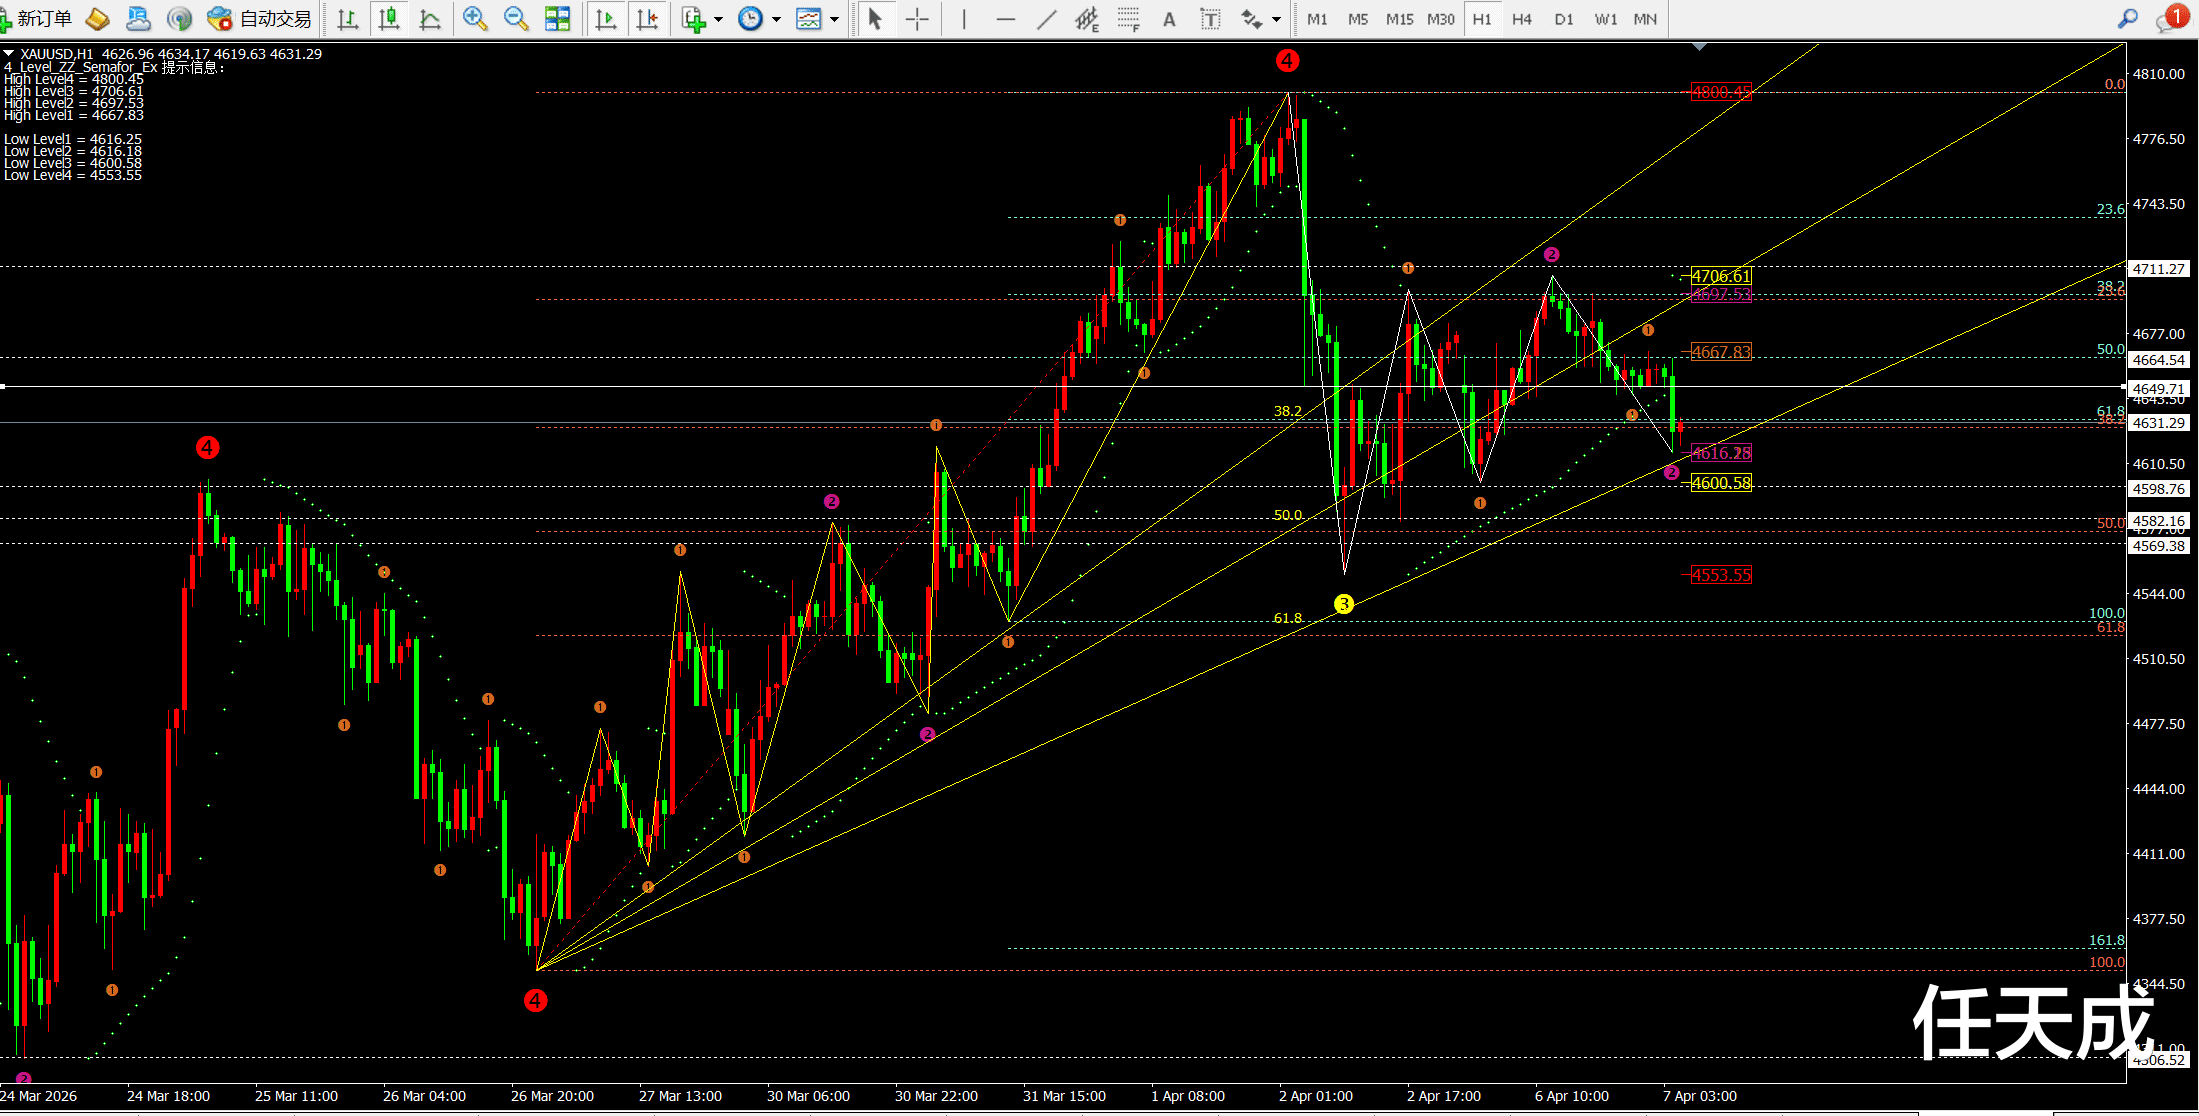Viewport: 2199px width, 1116px height.
Task: Open the tile windows icon
Action: coord(557,19)
